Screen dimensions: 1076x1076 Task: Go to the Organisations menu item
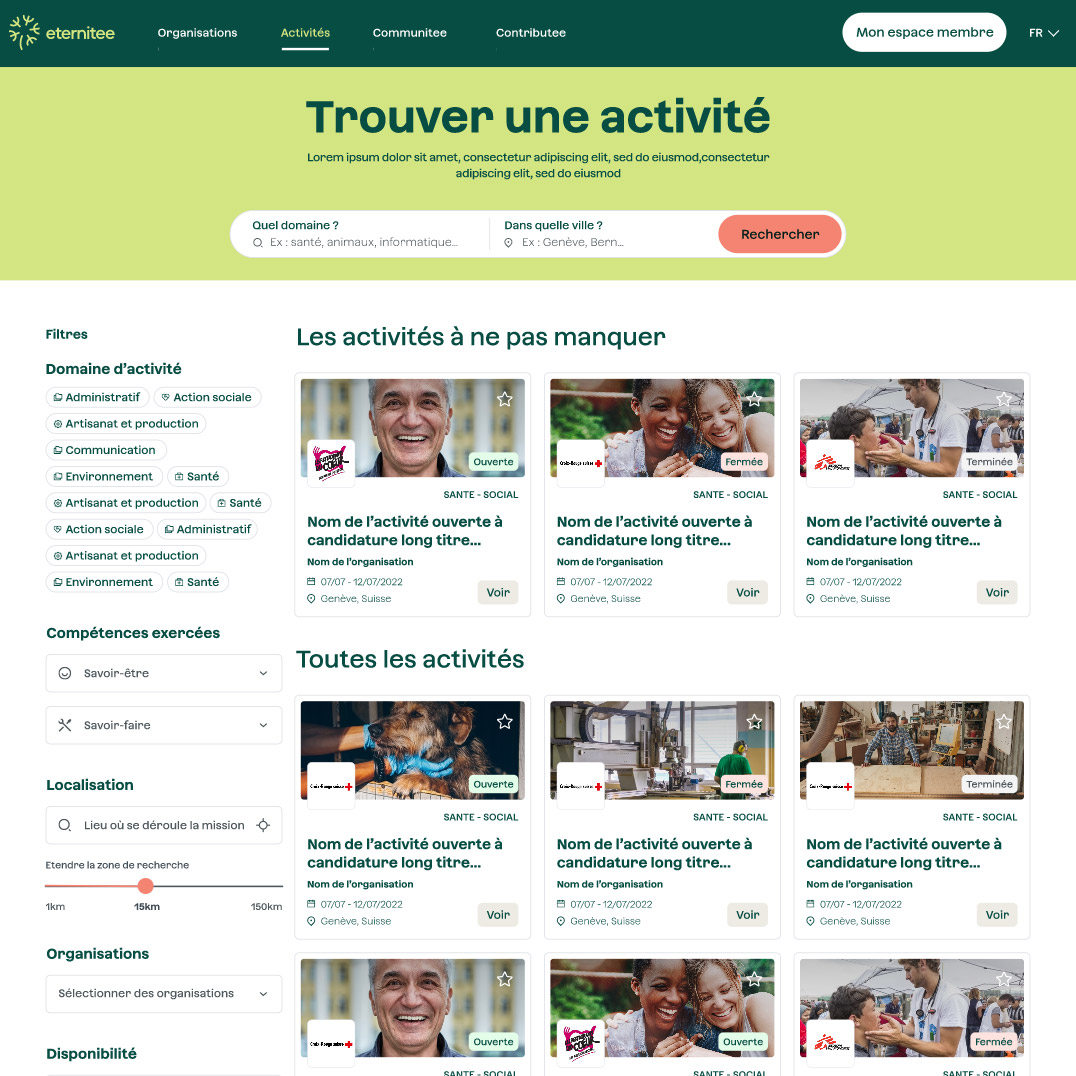198,32
